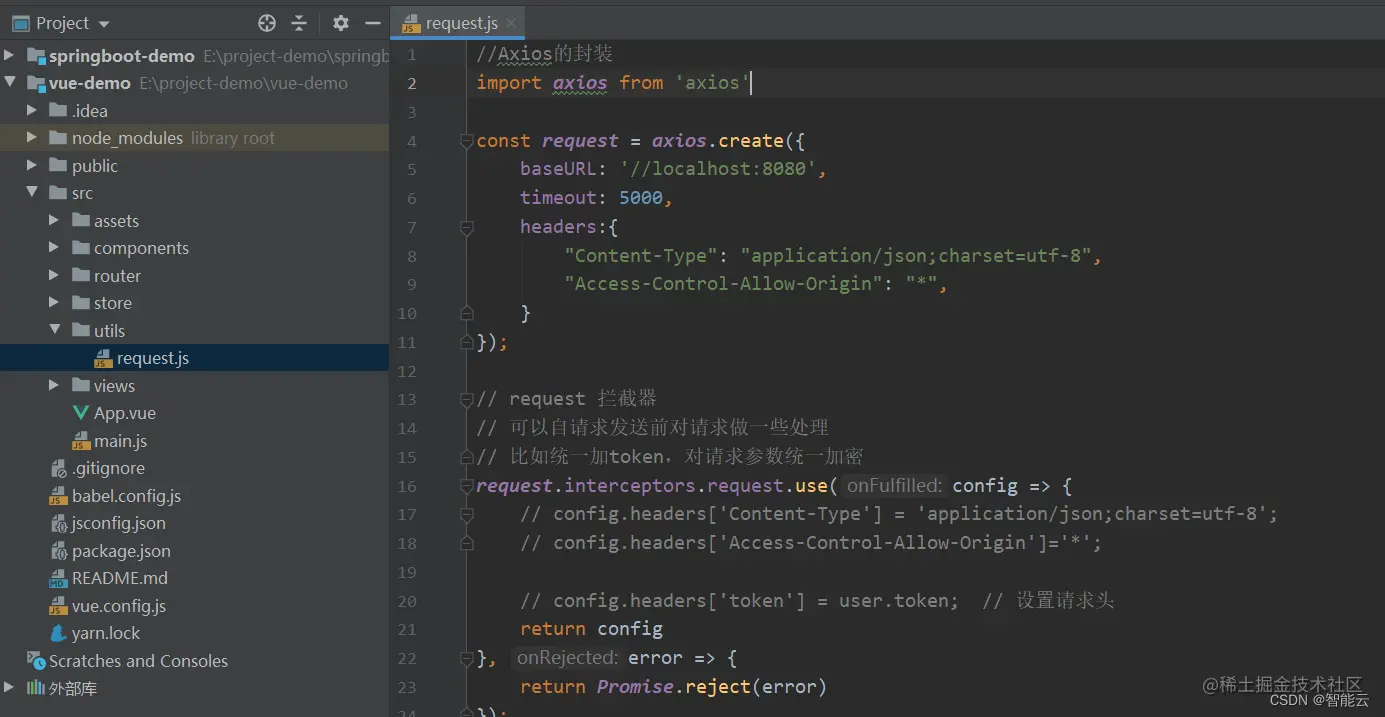Image resolution: width=1385 pixels, height=717 pixels.
Task: Click the JS icon on request.js tab
Action: click(411, 23)
